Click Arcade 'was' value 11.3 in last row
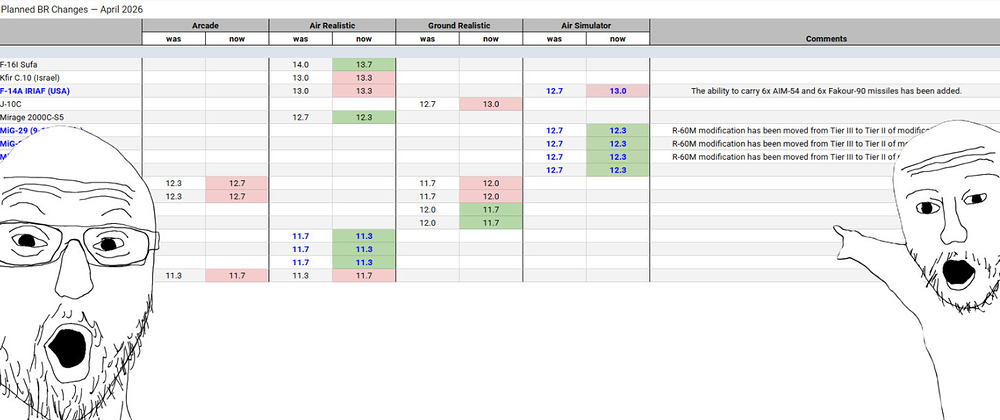Screen dimensions: 1000x420 [173, 275]
